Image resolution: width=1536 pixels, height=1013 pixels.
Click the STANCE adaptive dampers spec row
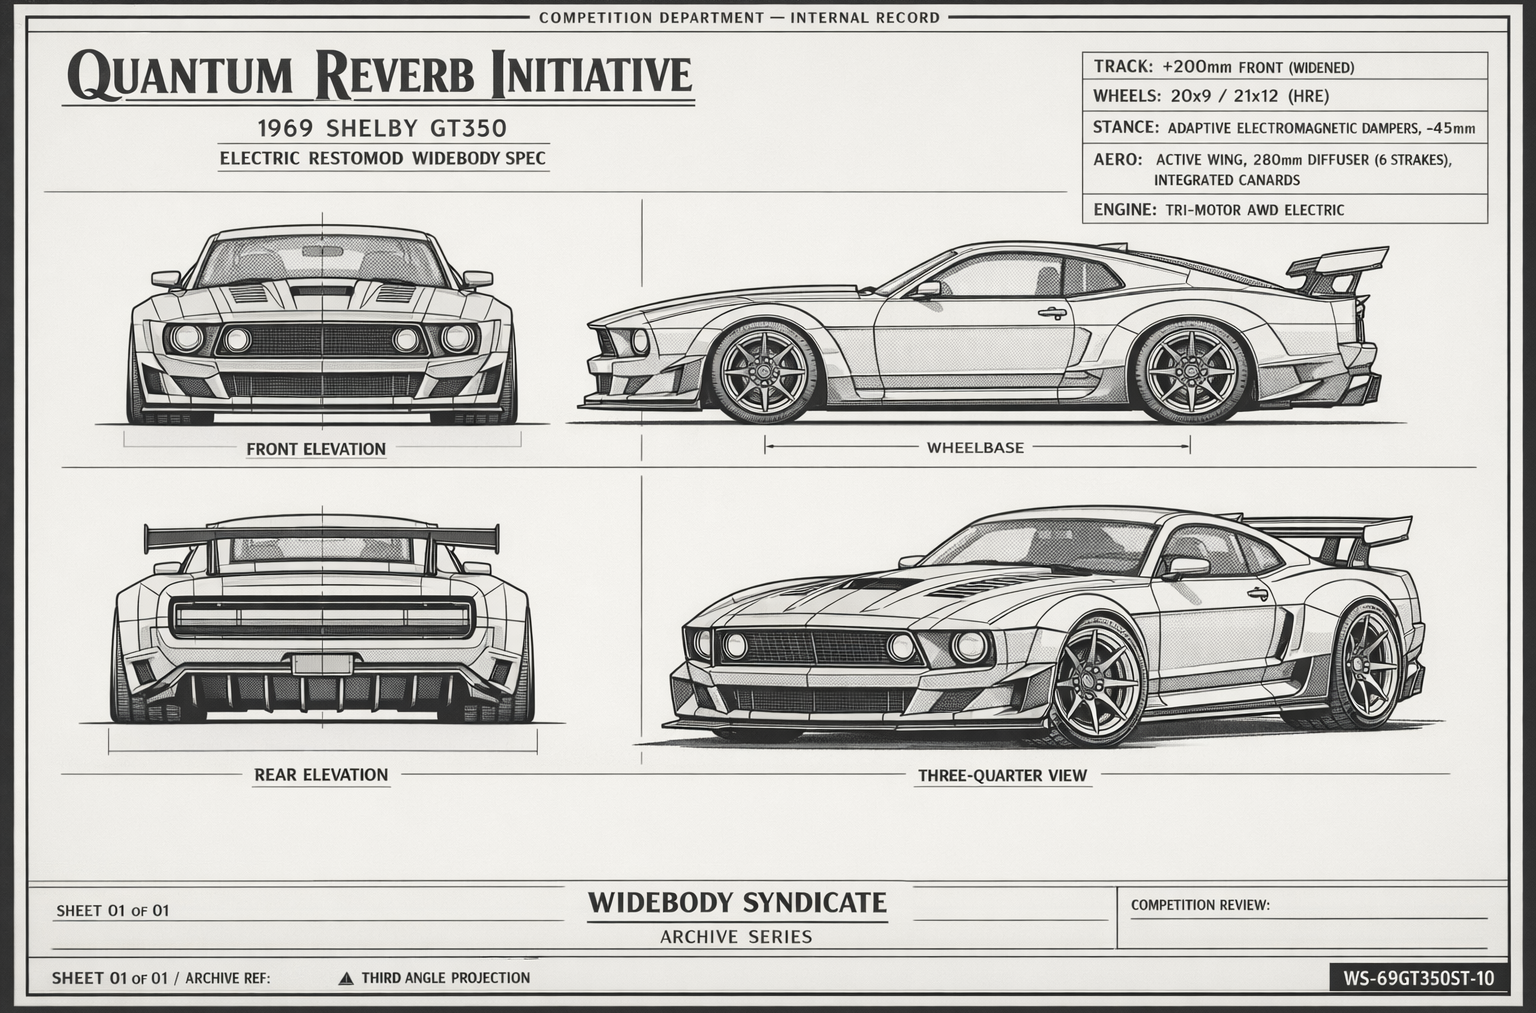tap(1285, 128)
